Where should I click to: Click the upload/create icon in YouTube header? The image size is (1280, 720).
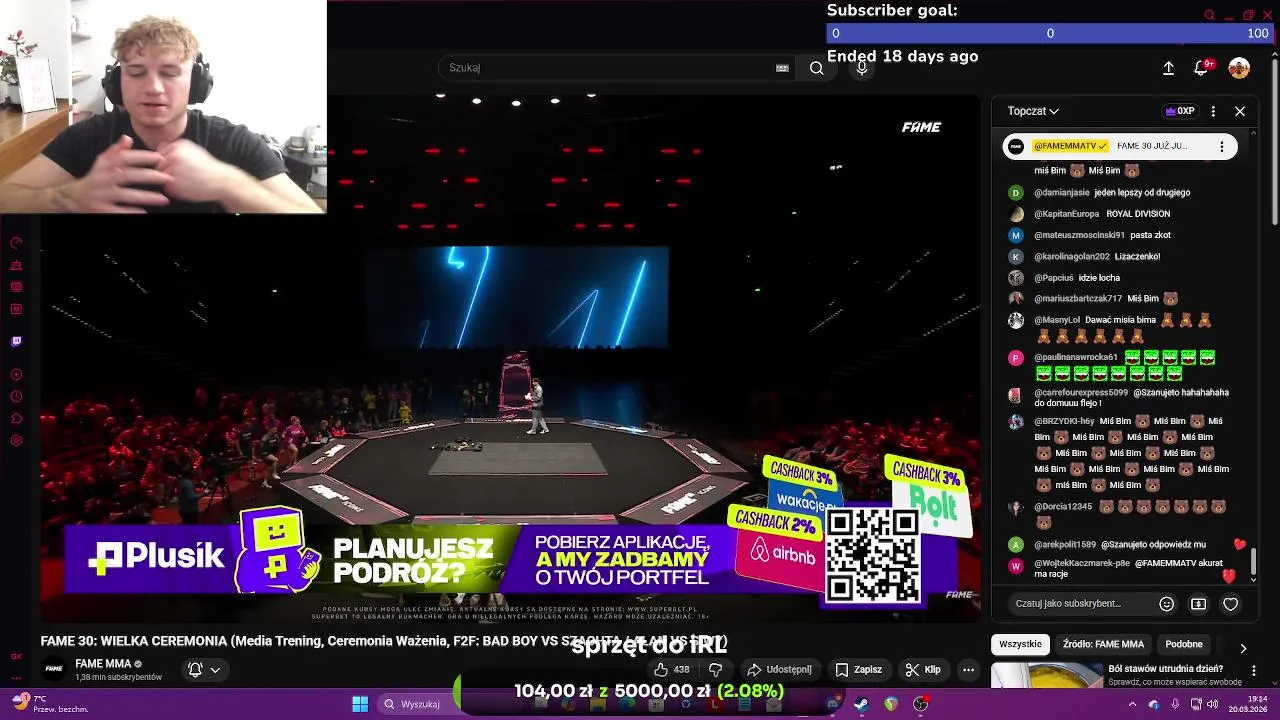(x=1168, y=68)
